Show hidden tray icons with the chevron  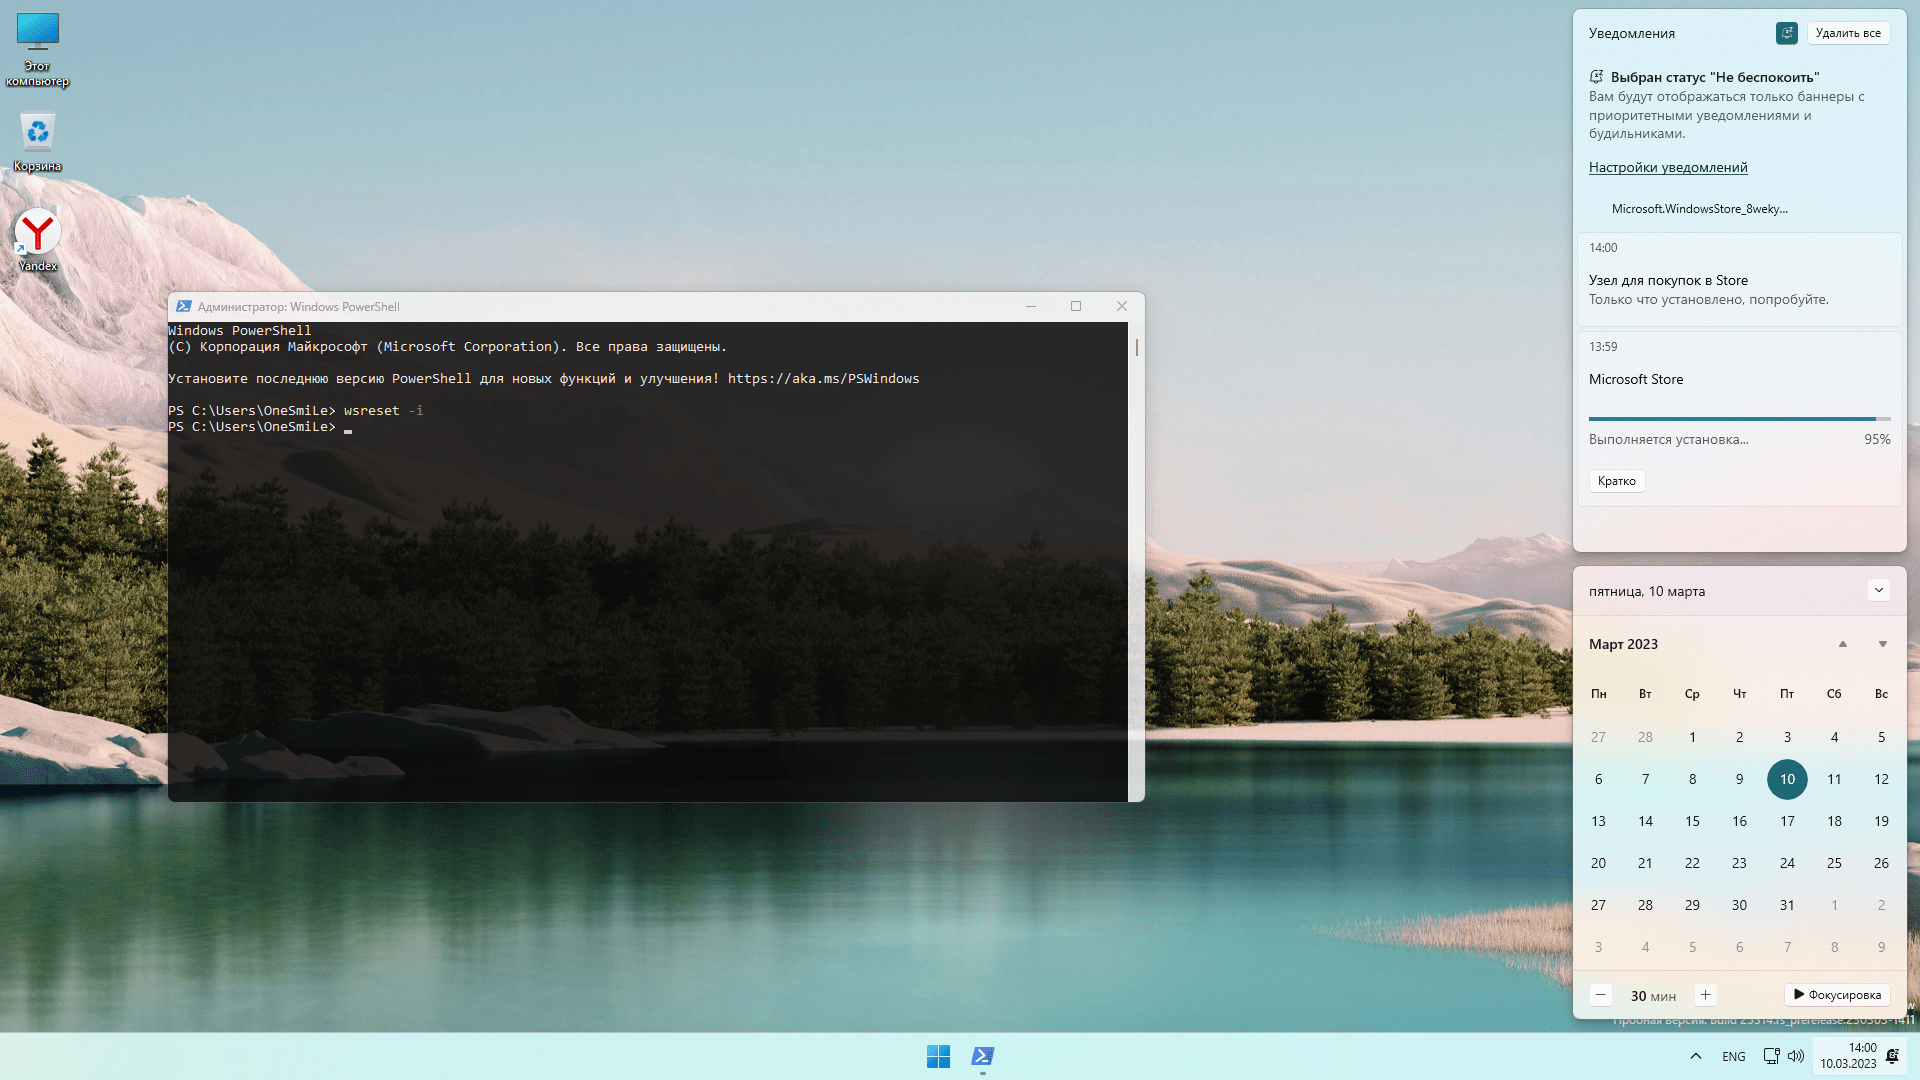(x=1695, y=1056)
